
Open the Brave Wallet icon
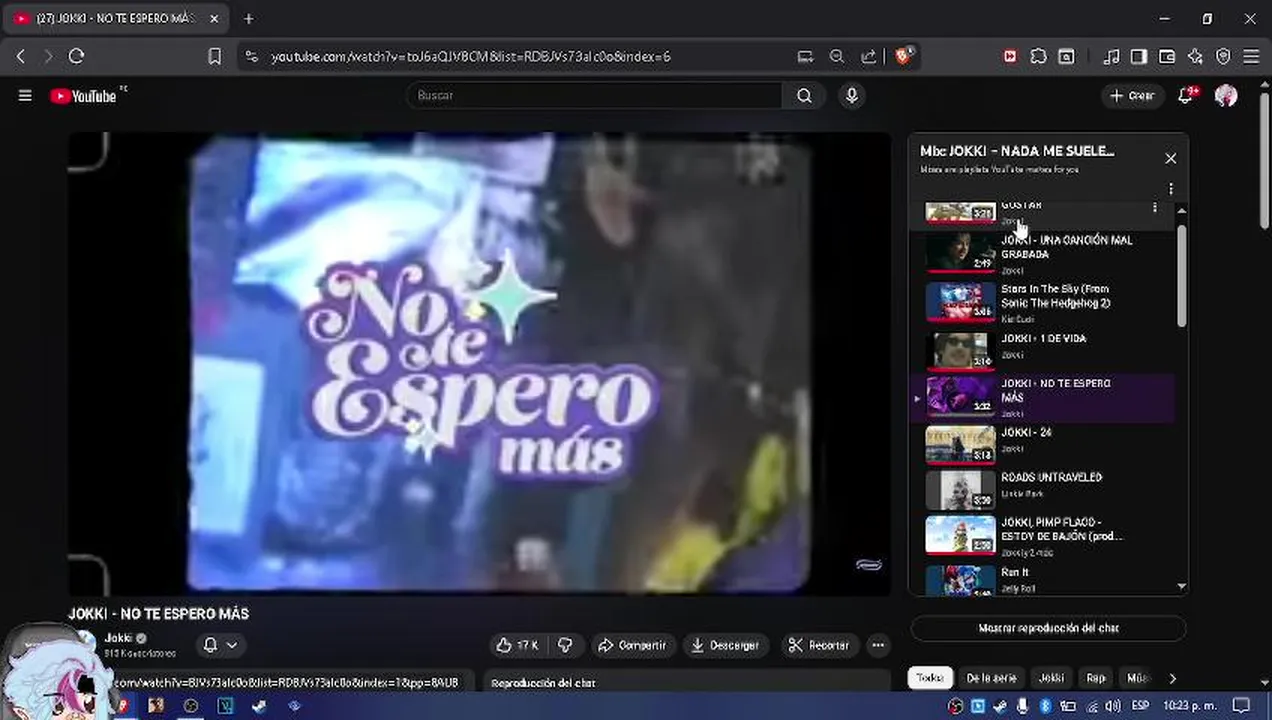point(1166,57)
